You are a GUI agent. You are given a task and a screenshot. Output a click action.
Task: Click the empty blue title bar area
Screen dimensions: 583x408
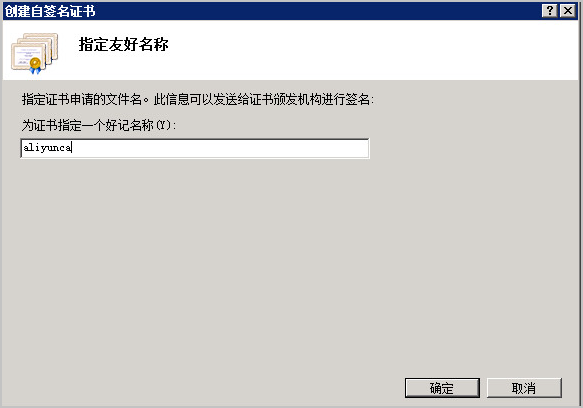[x=316, y=11]
